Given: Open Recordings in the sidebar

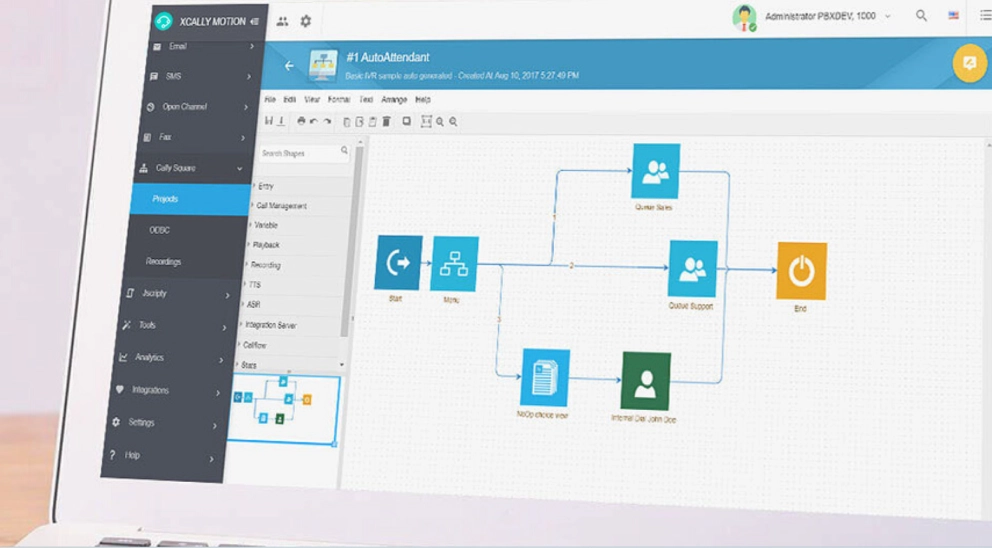Looking at the screenshot, I should (x=164, y=262).
